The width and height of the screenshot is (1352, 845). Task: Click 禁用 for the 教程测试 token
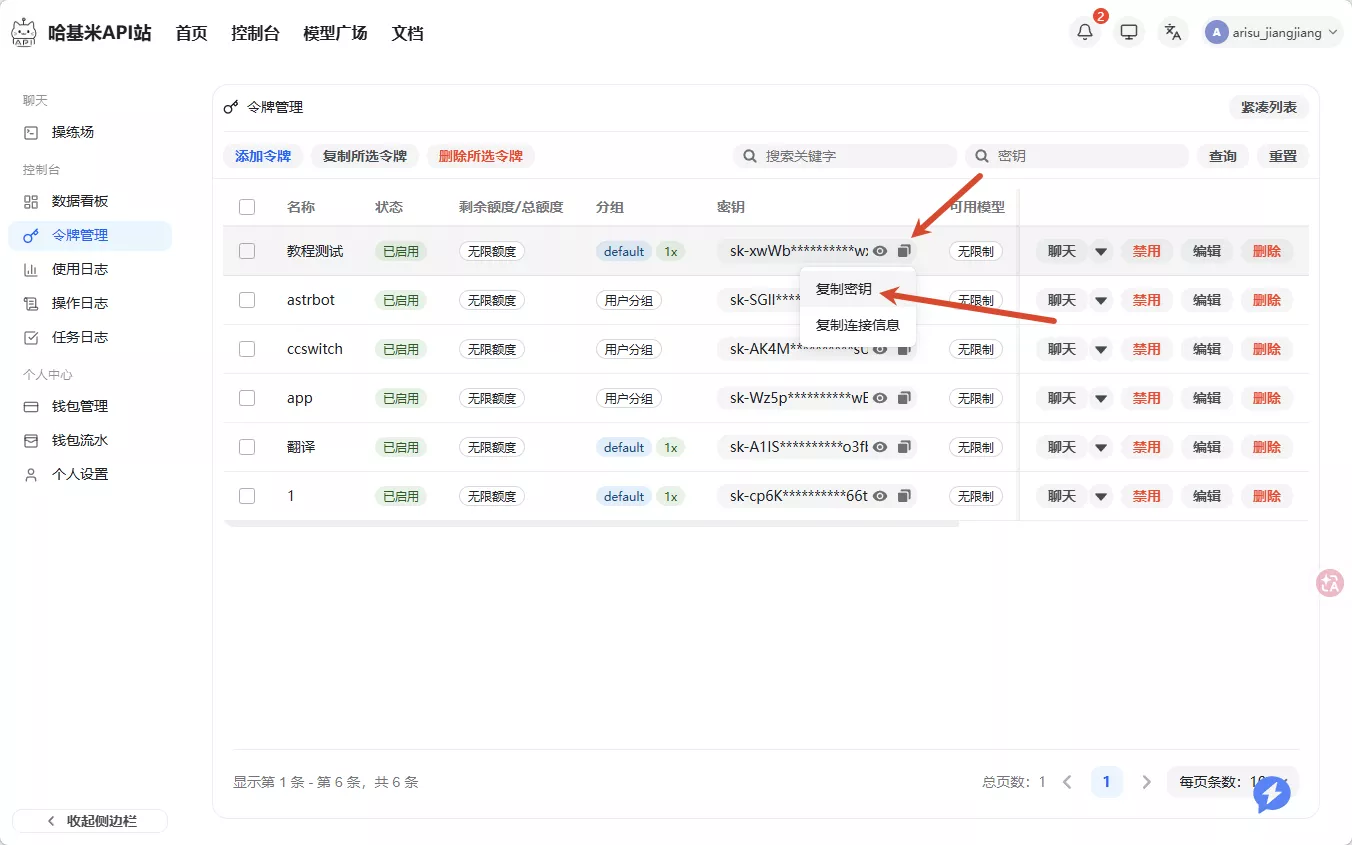tap(1147, 251)
